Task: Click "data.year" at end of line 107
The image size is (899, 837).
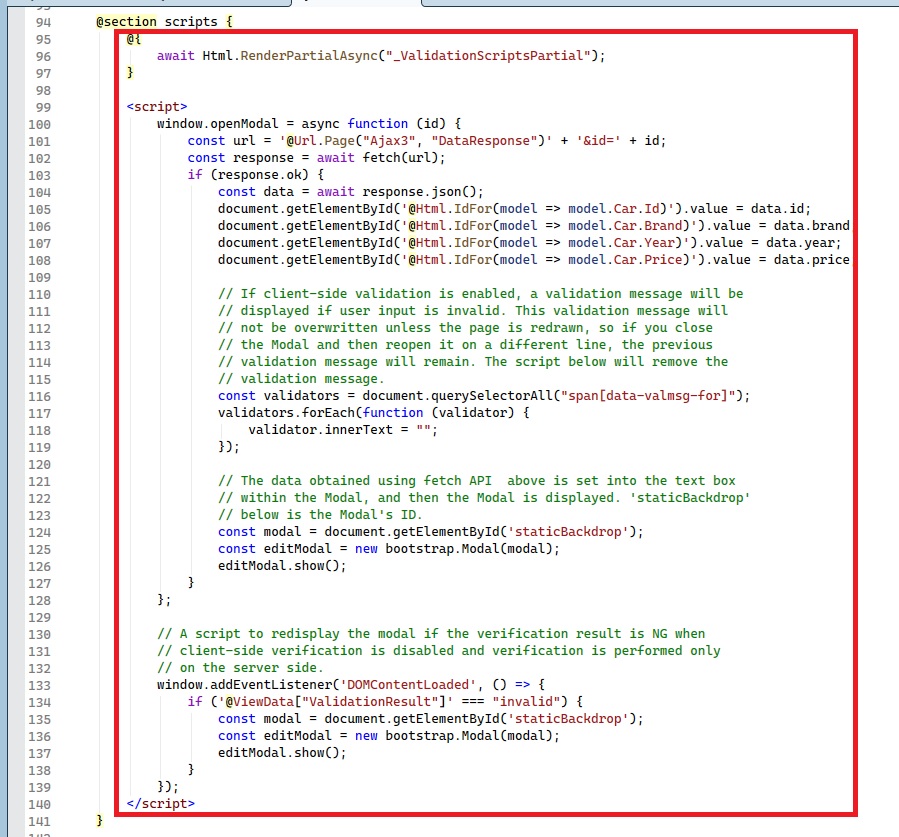Action: coord(800,243)
